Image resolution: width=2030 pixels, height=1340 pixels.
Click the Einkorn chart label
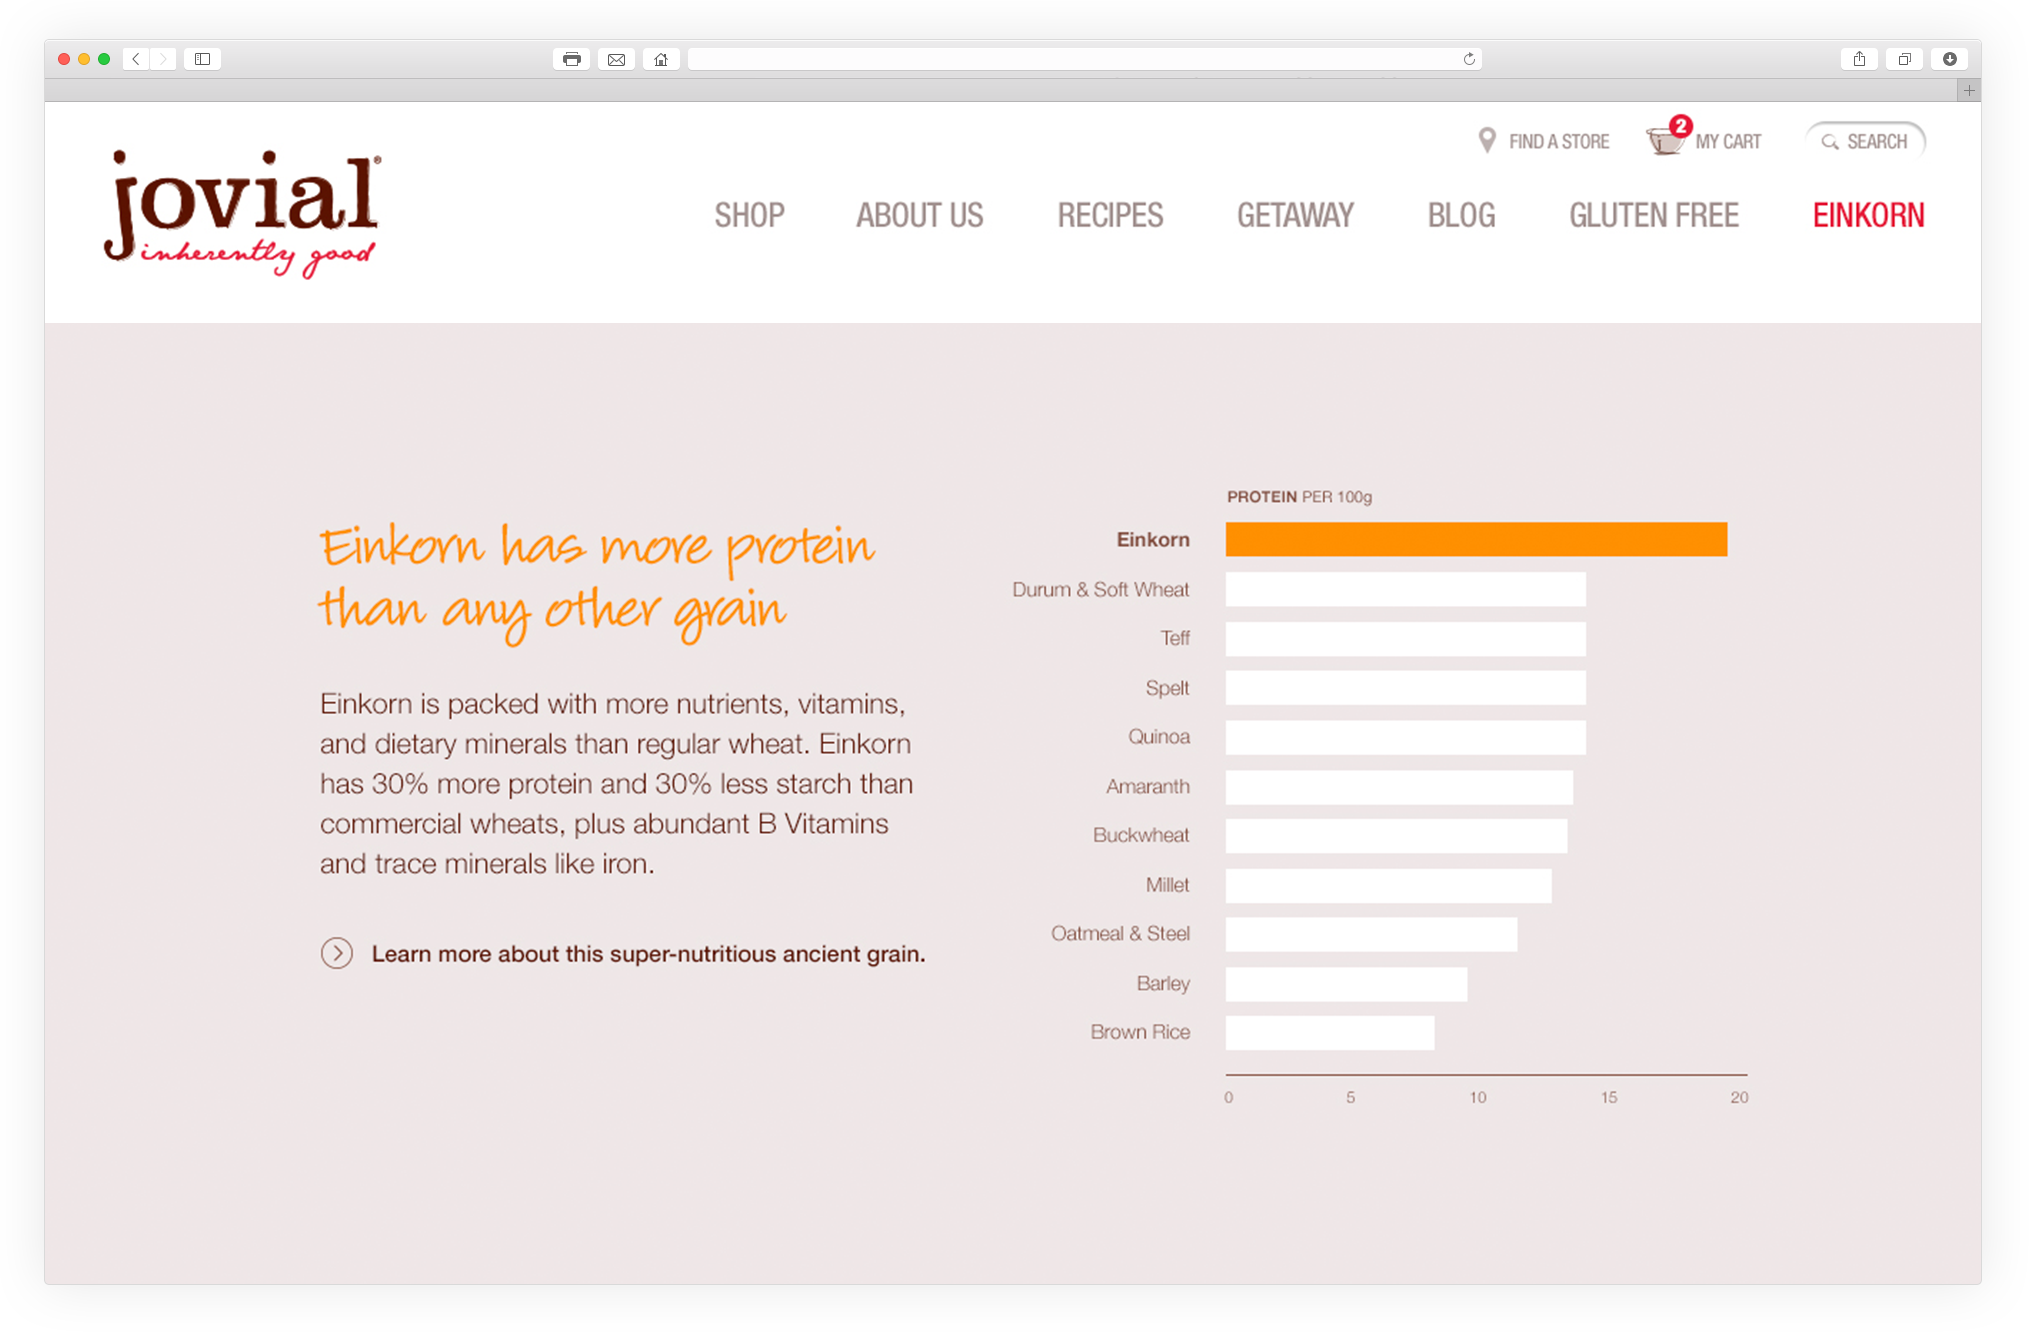click(1153, 540)
